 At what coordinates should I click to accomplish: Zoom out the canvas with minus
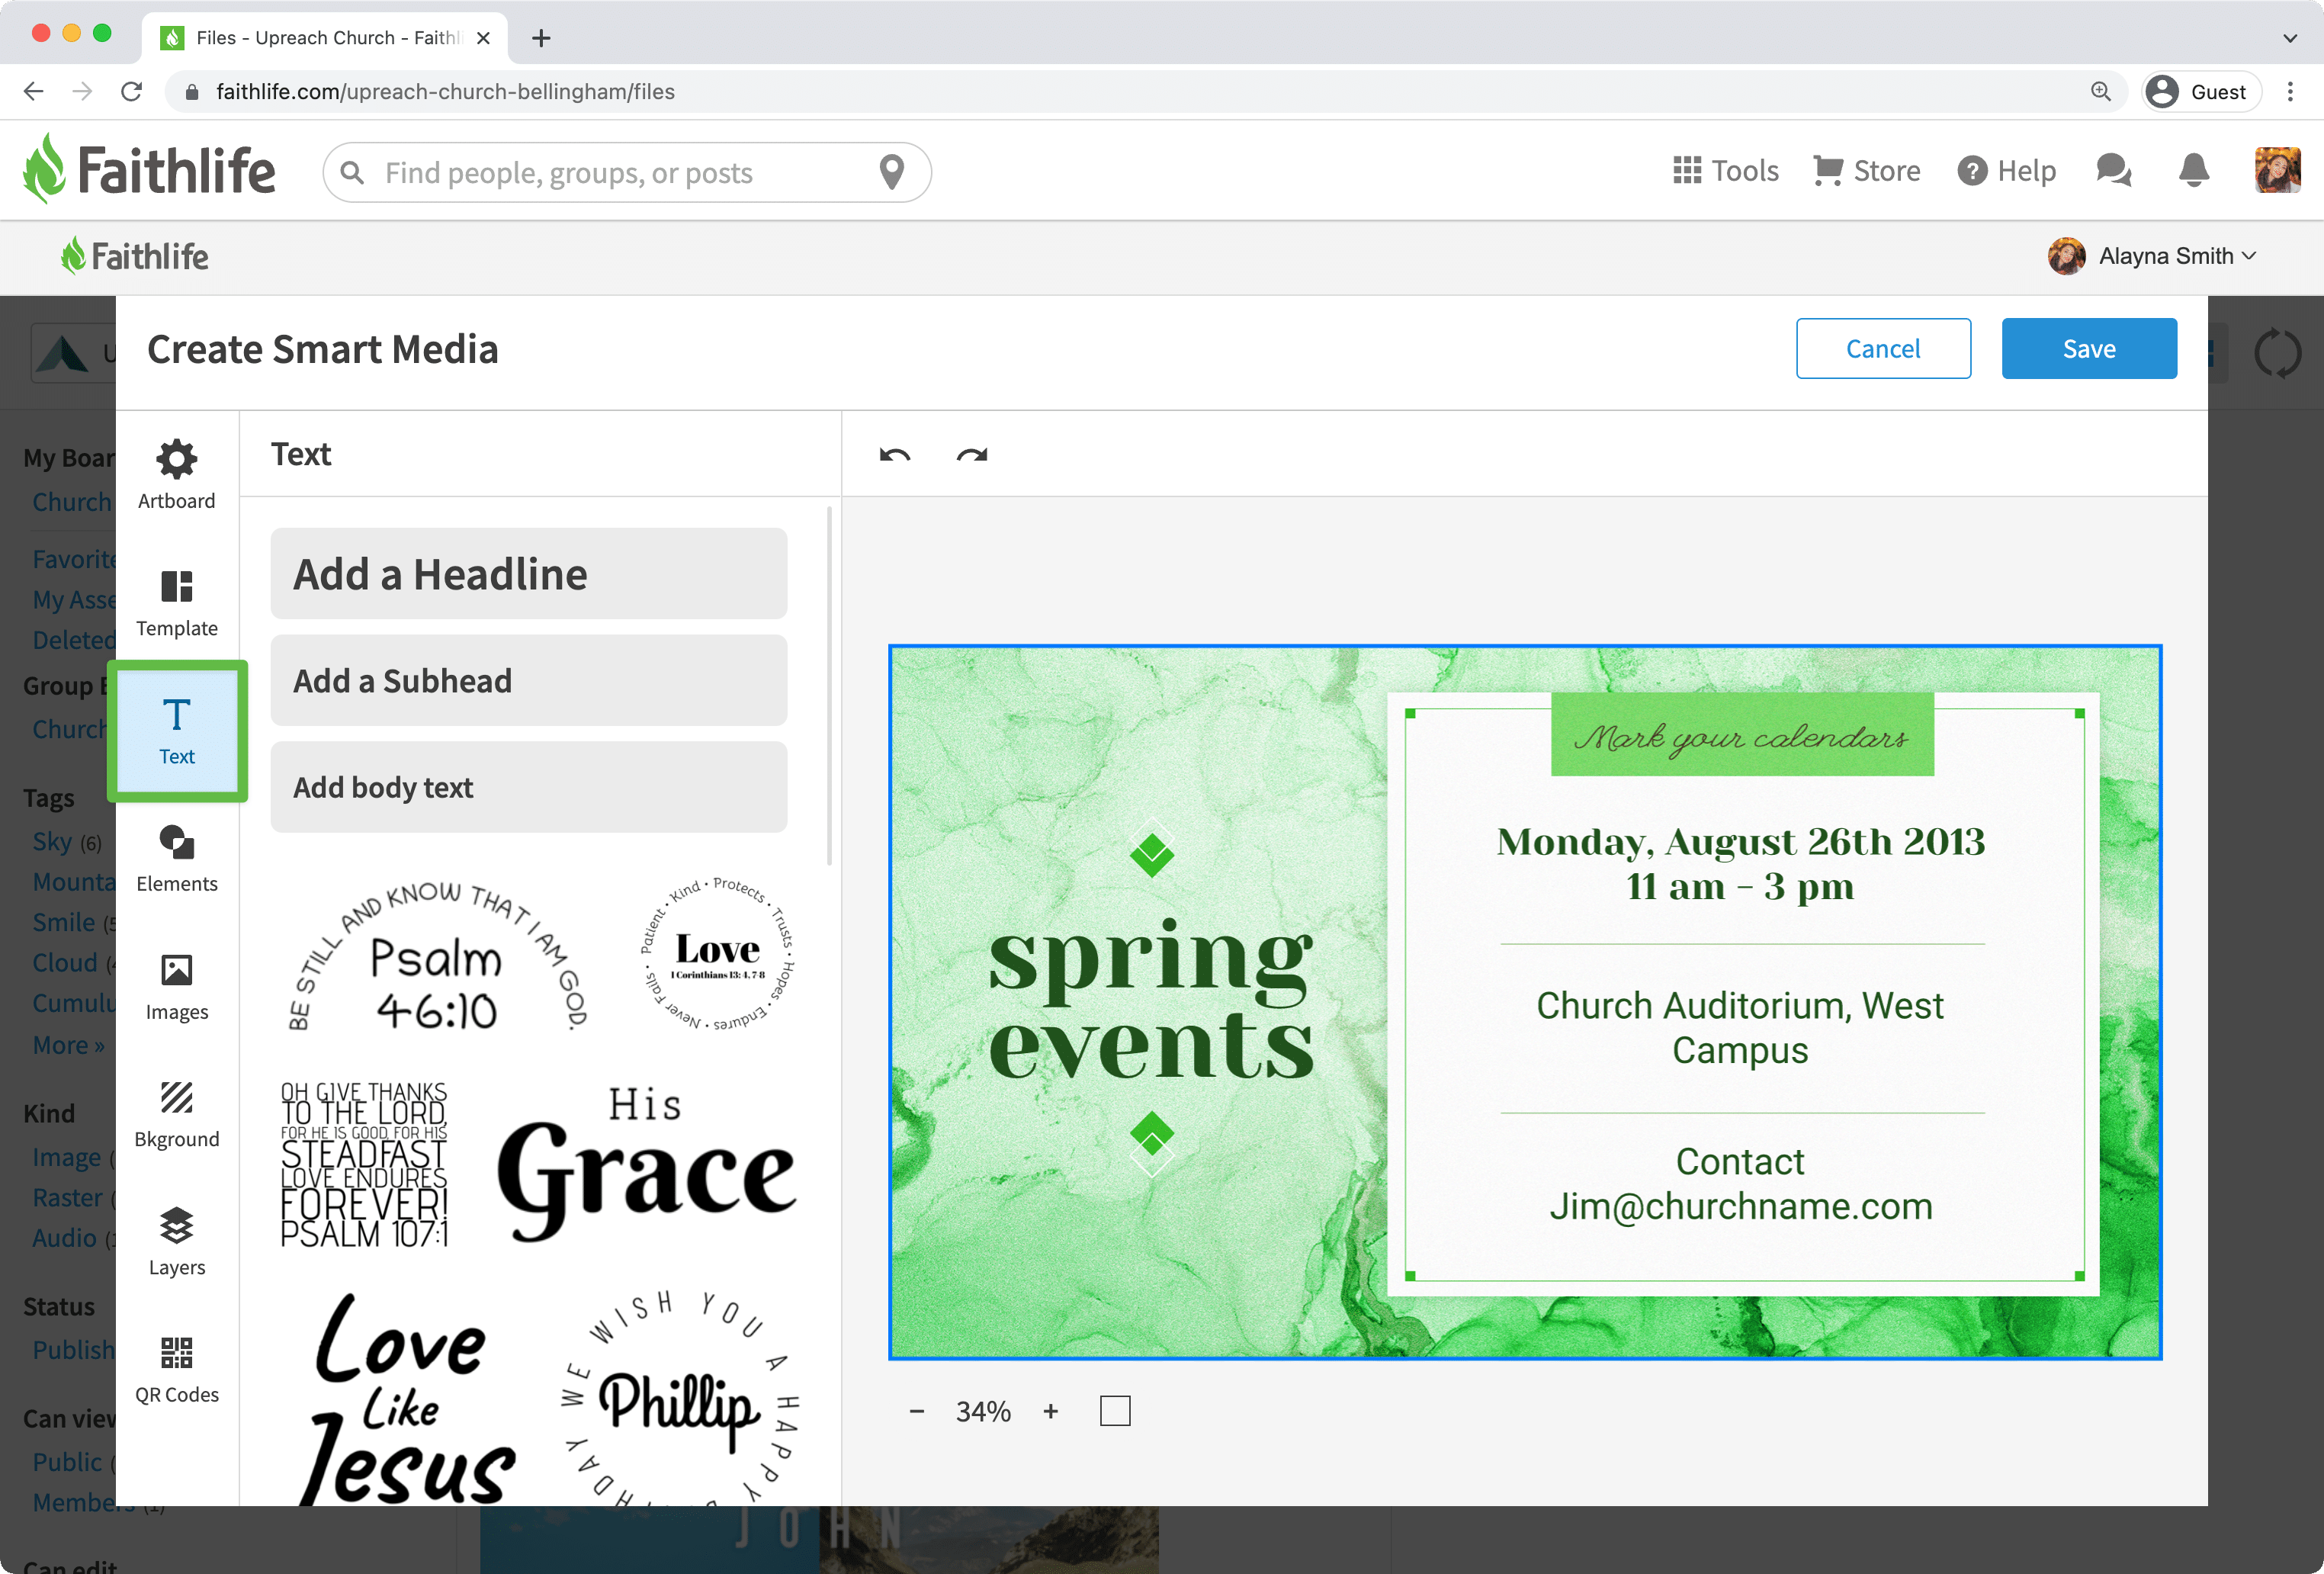916,1411
